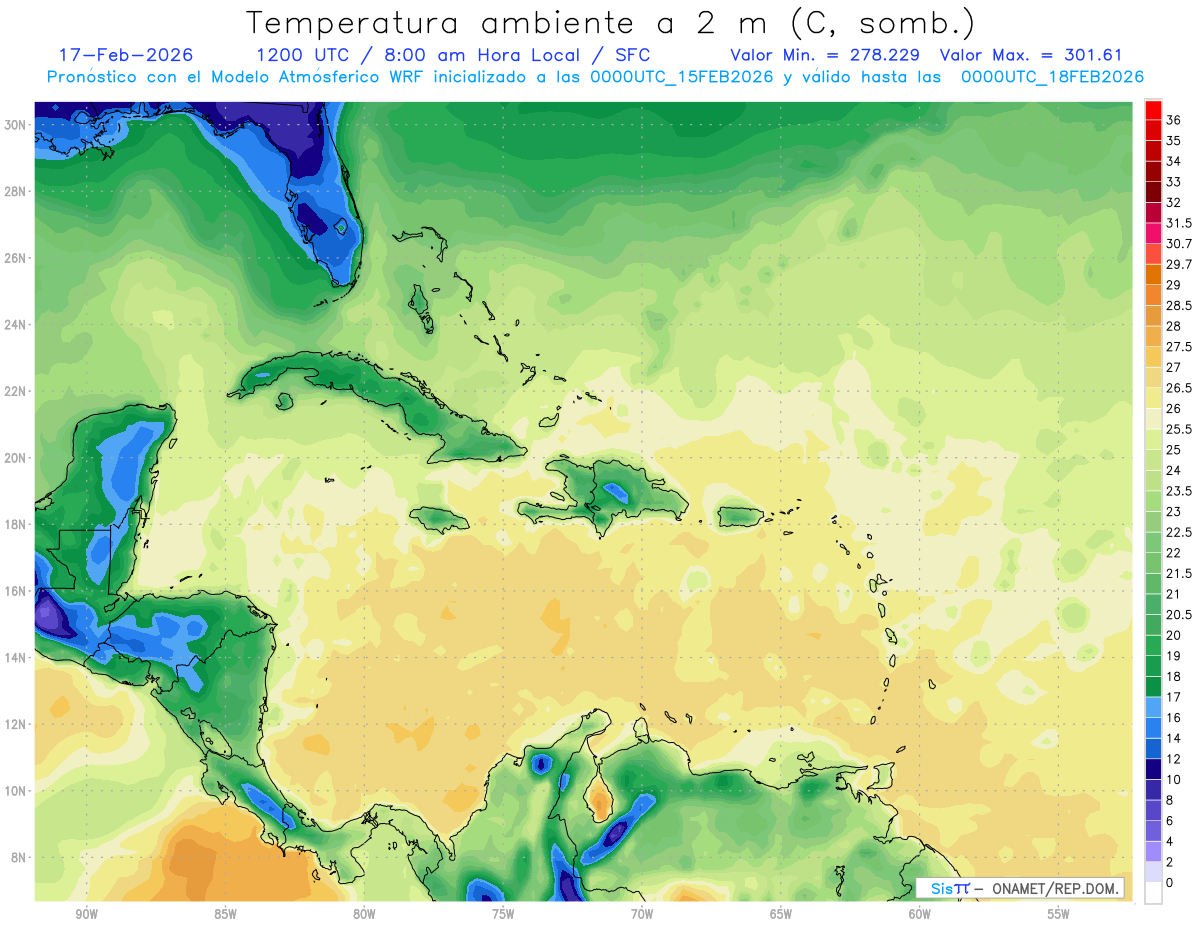Click the '26N' latitude label
Image resolution: width=1200 pixels, height=927 pixels.
click(x=14, y=258)
